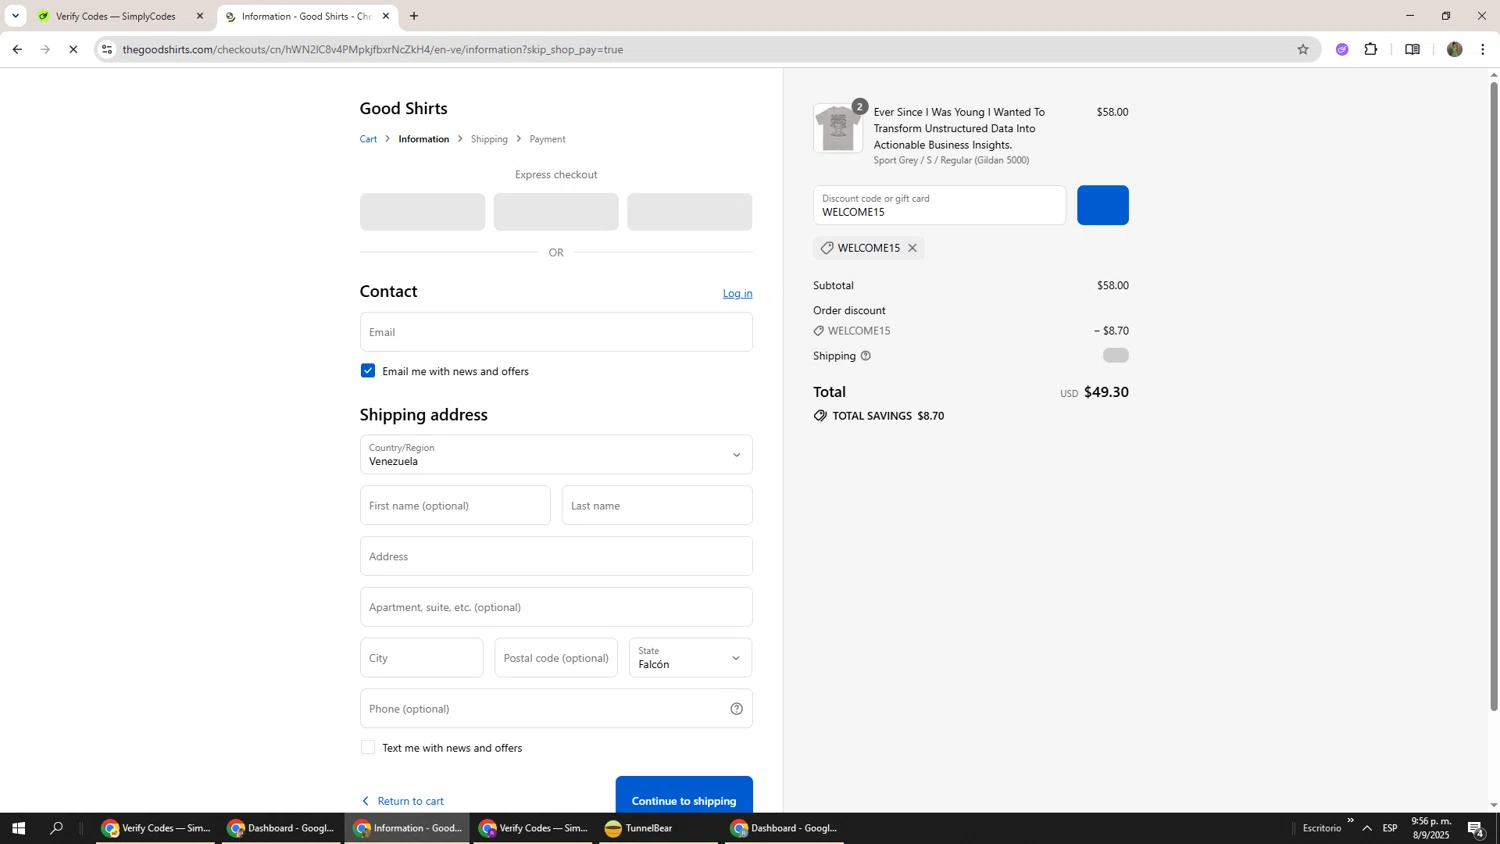The image size is (1500, 844).
Task: Focus the Apartment, suite field
Action: (x=556, y=607)
